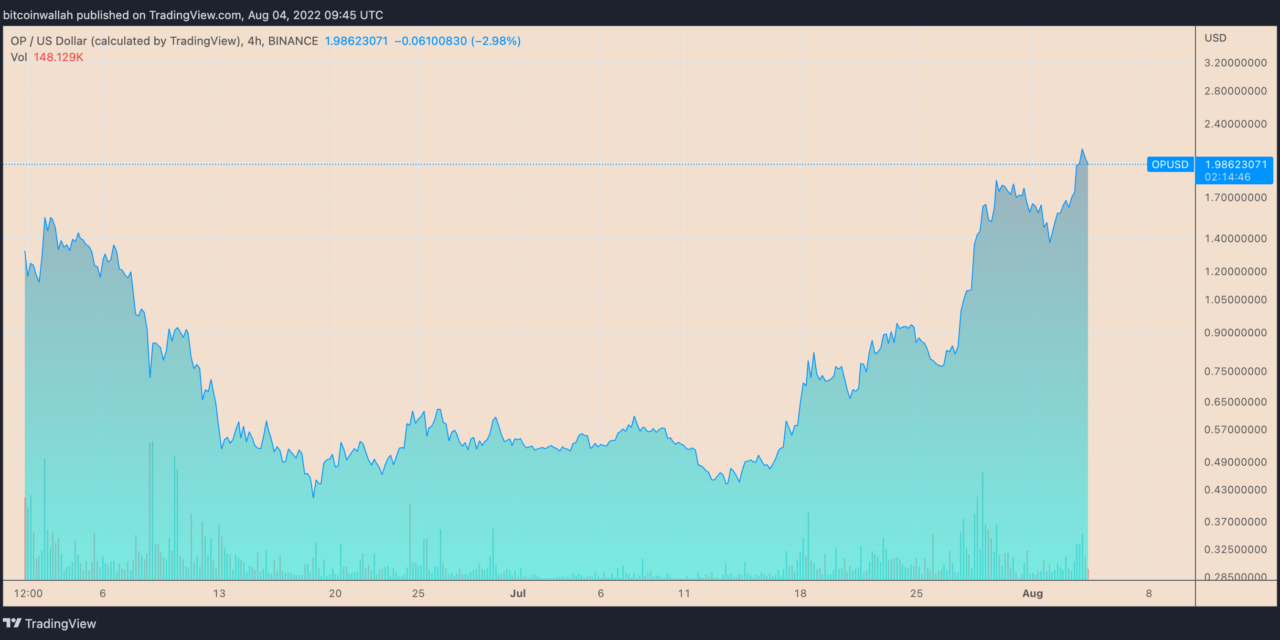Toggle the Vol indicator visibility
Viewport: 1280px width, 640px height.
click(18, 57)
